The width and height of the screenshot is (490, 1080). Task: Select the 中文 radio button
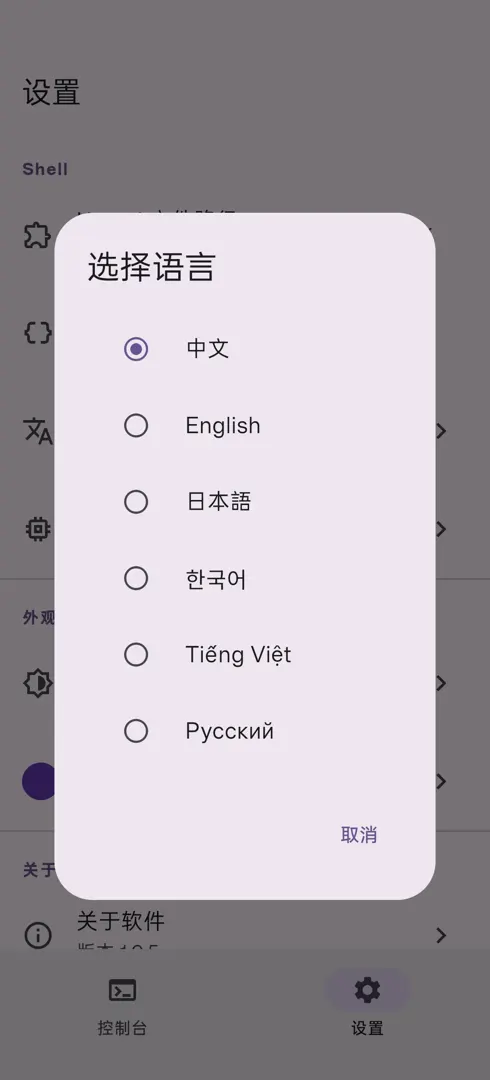(136, 349)
